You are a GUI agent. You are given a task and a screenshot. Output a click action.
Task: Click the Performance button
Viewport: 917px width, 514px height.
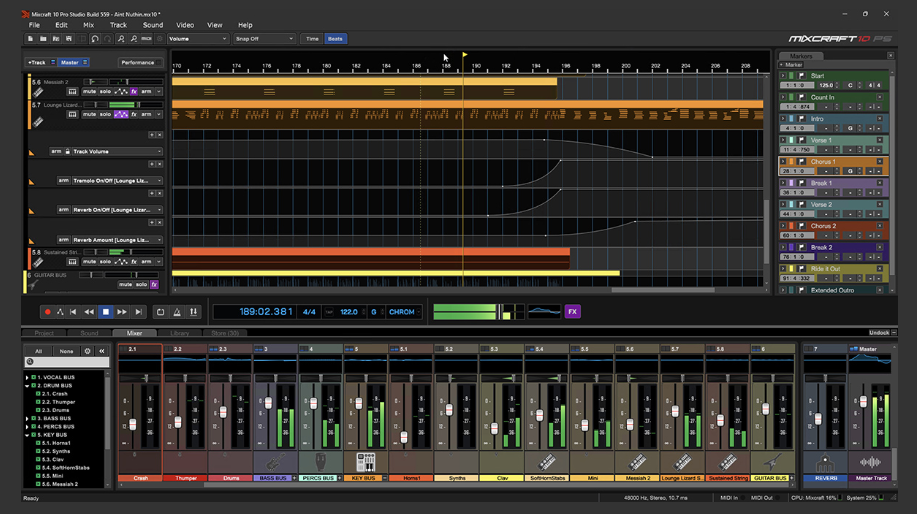pos(138,62)
